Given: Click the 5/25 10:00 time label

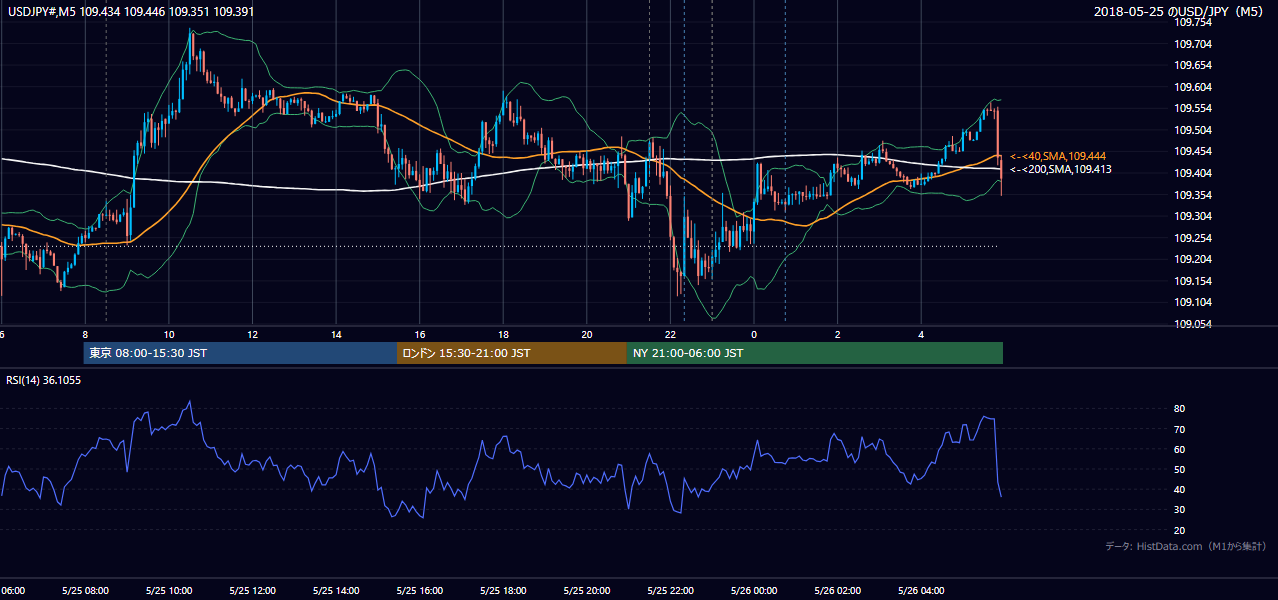Looking at the screenshot, I should pyautogui.click(x=169, y=591).
